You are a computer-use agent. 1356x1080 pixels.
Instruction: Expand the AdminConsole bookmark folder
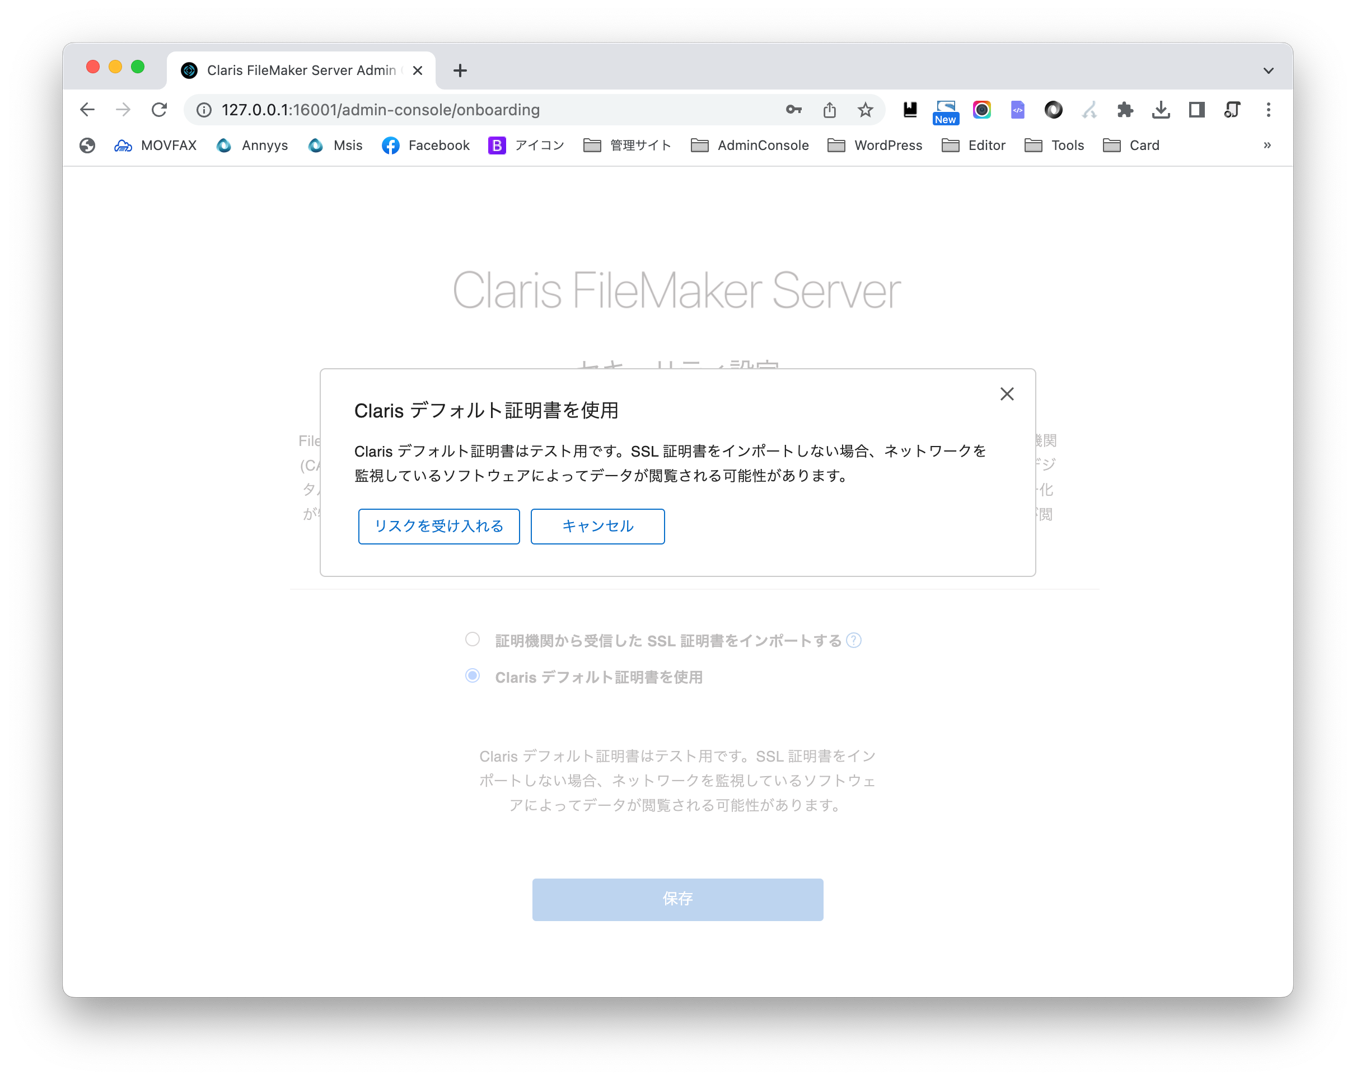pos(750,145)
